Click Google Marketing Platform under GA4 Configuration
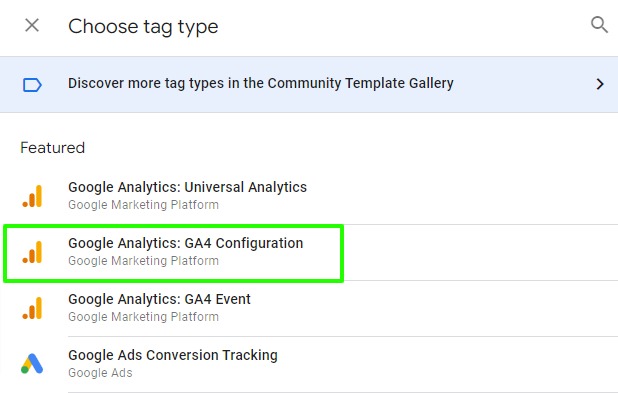The image size is (618, 393). [143, 261]
